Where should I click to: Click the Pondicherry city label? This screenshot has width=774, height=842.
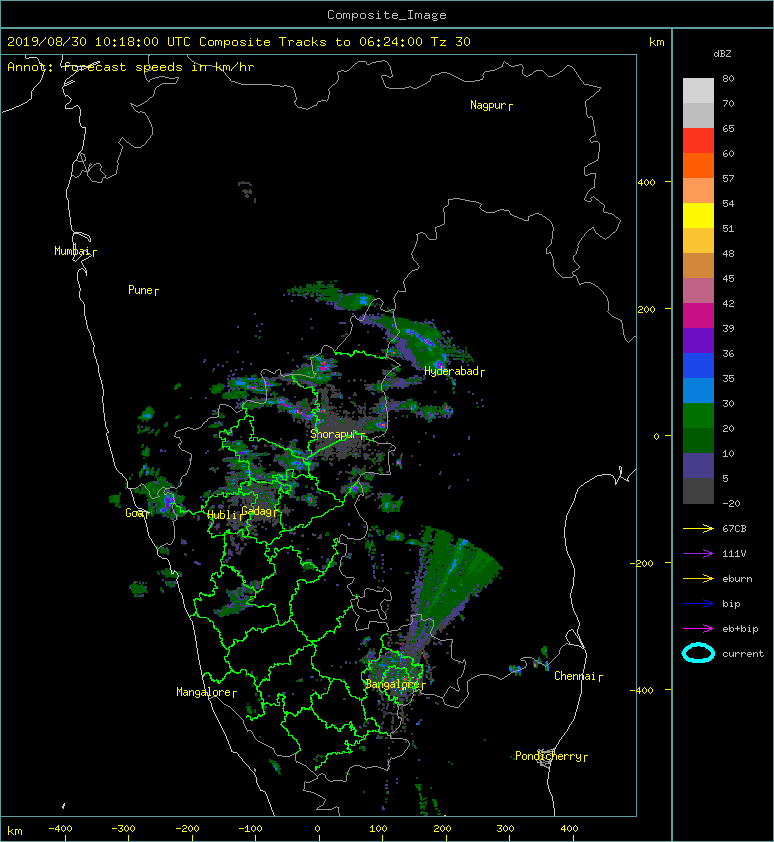(548, 756)
